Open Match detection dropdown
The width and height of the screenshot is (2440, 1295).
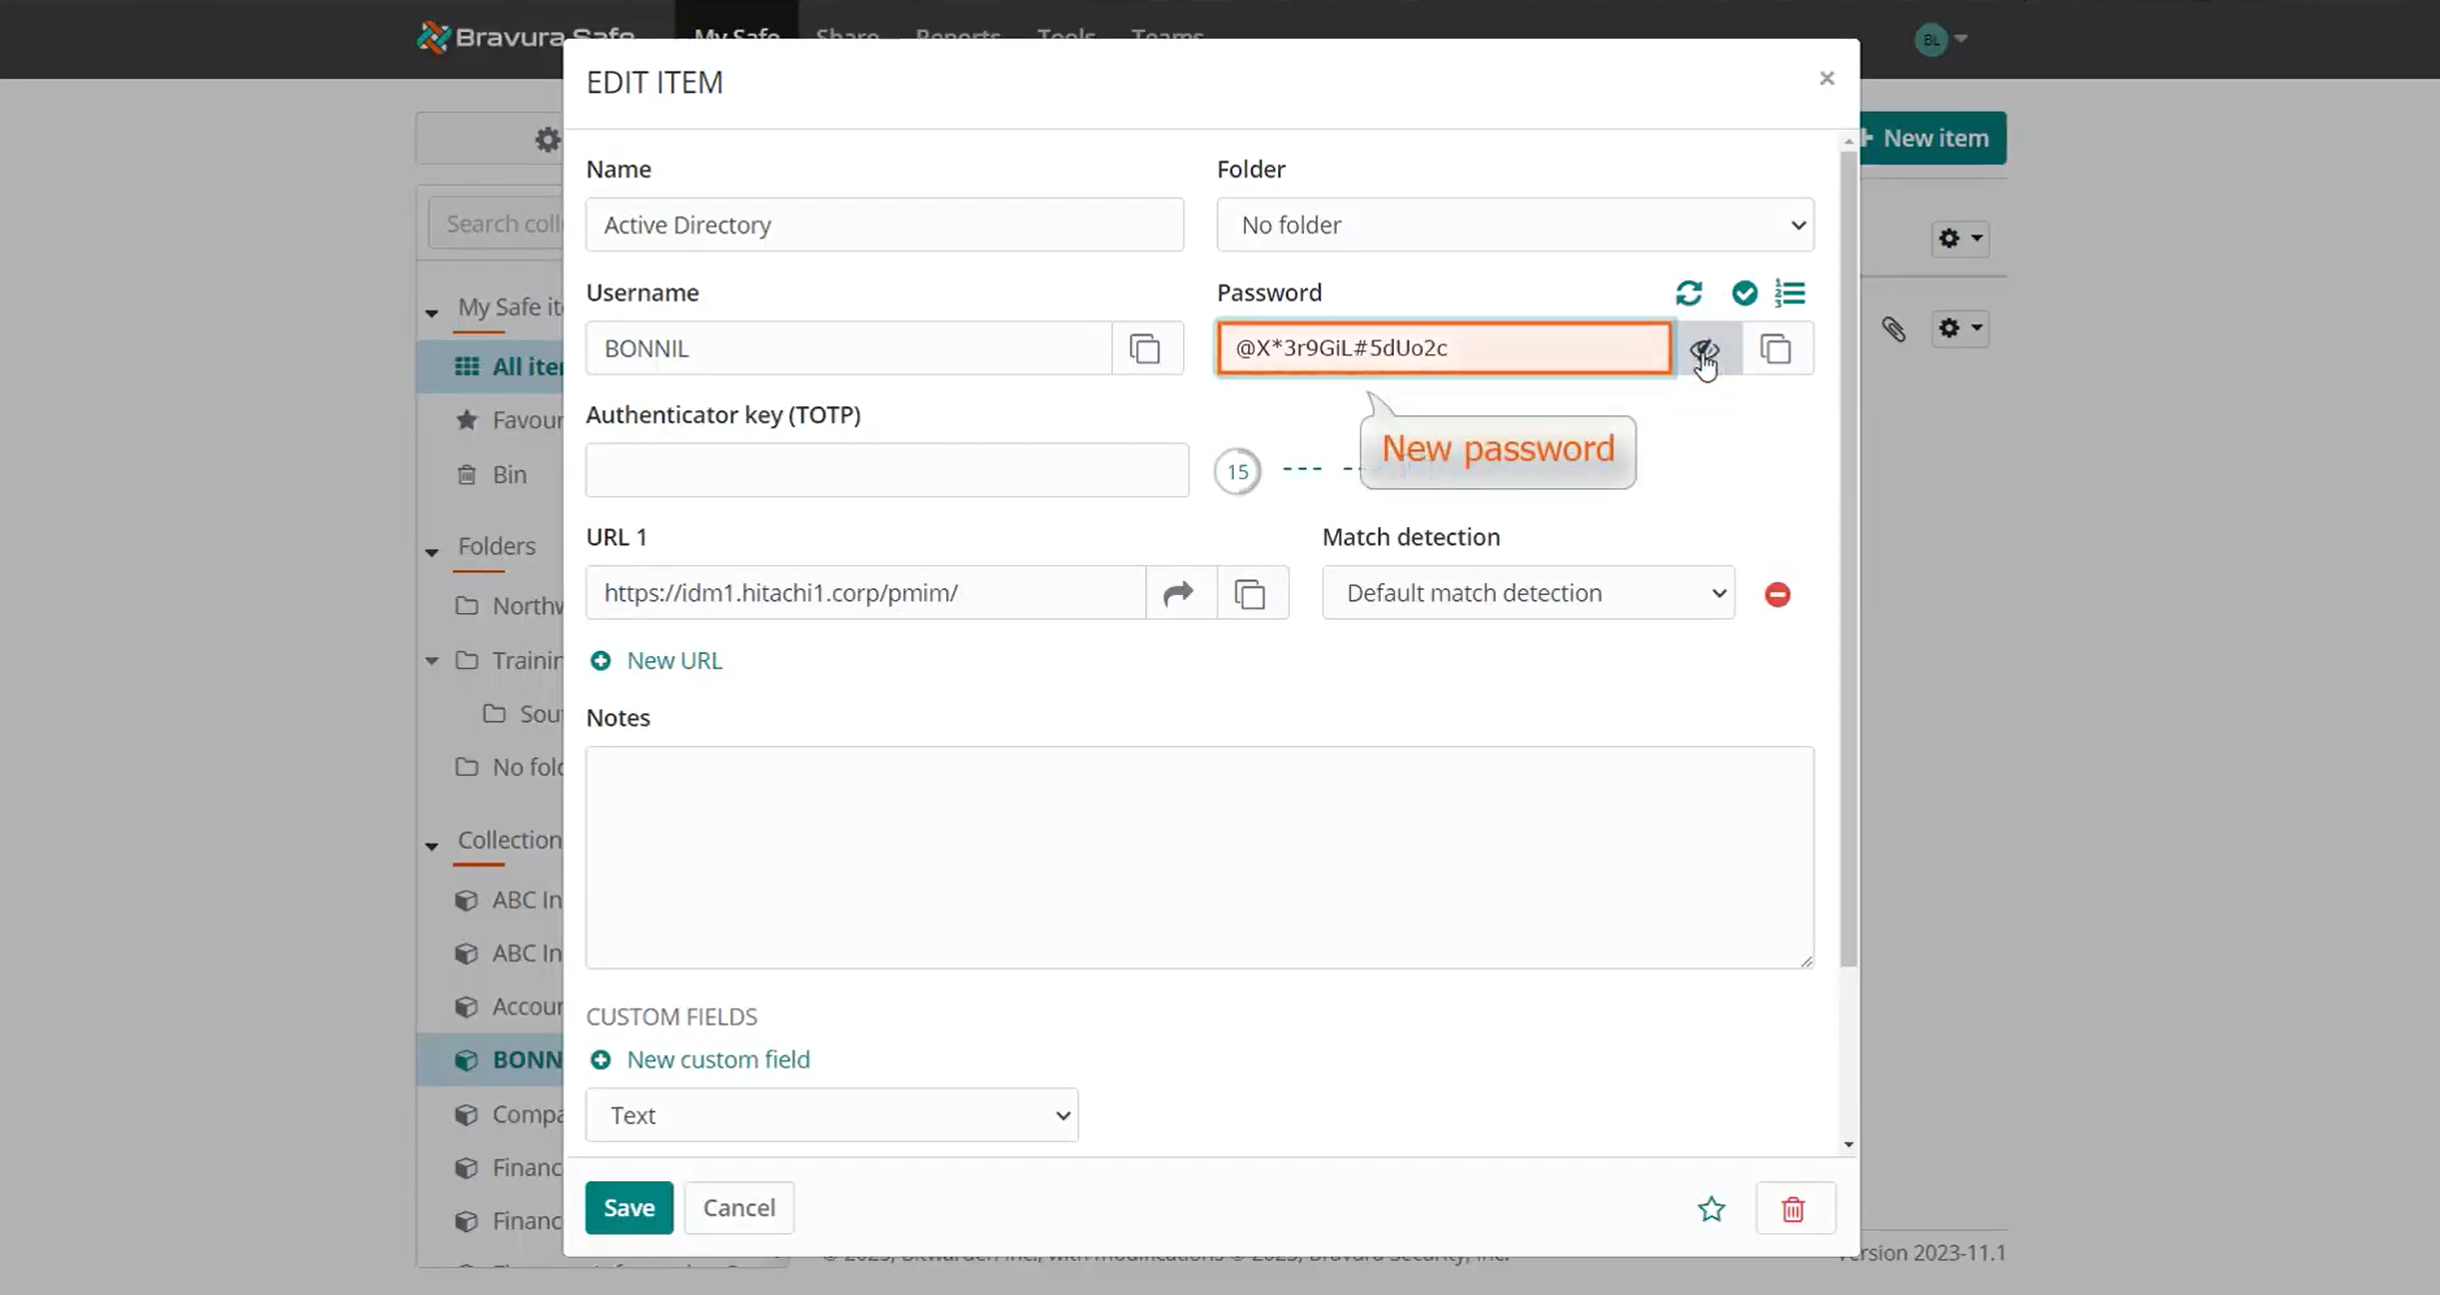click(x=1527, y=593)
